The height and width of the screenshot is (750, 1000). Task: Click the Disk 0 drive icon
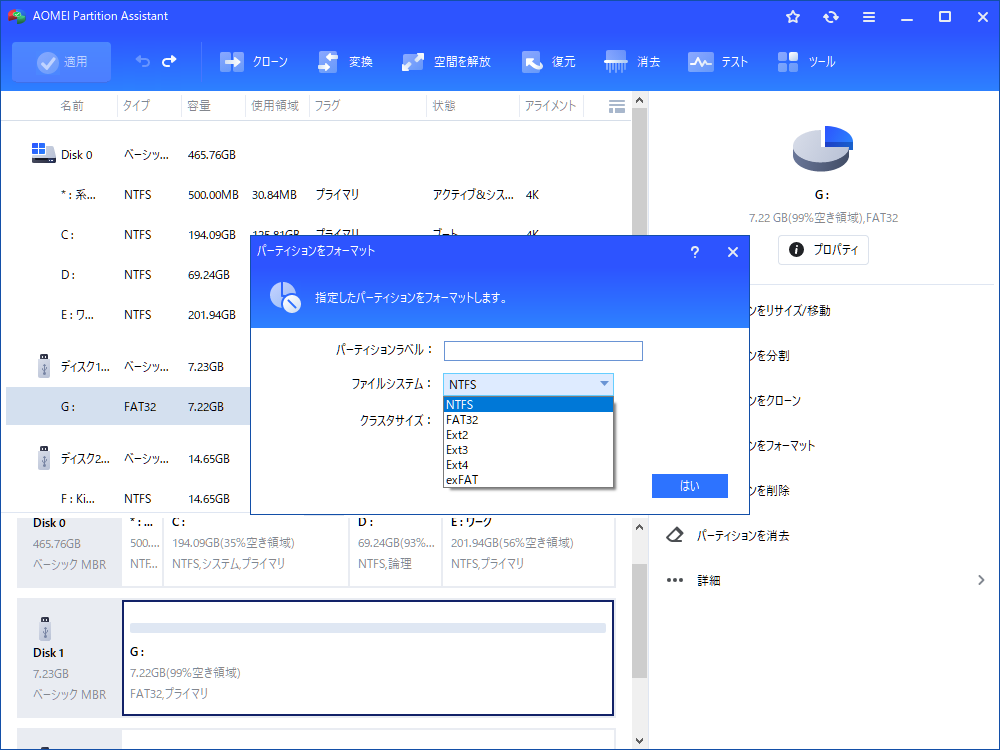coord(43,153)
